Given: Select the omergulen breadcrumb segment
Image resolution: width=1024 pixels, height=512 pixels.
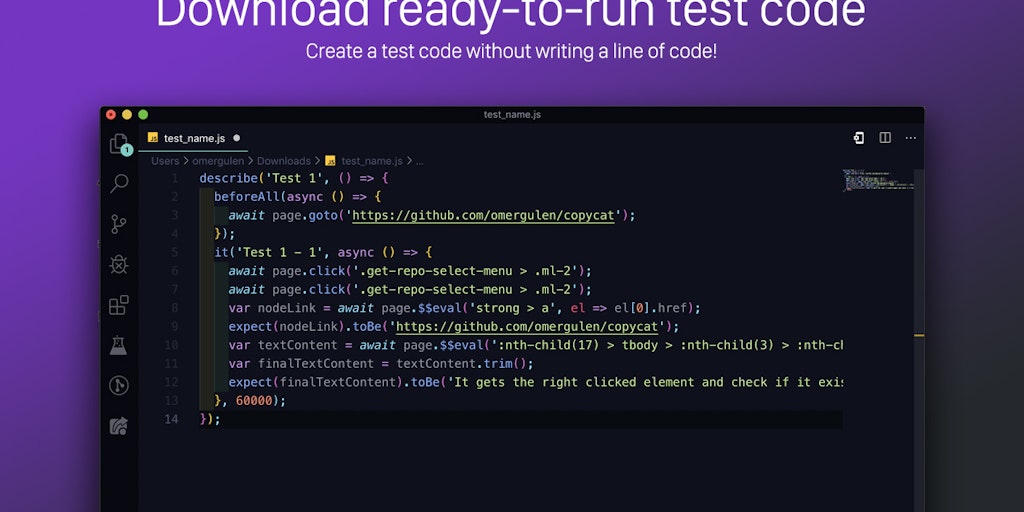Looking at the screenshot, I should point(218,161).
